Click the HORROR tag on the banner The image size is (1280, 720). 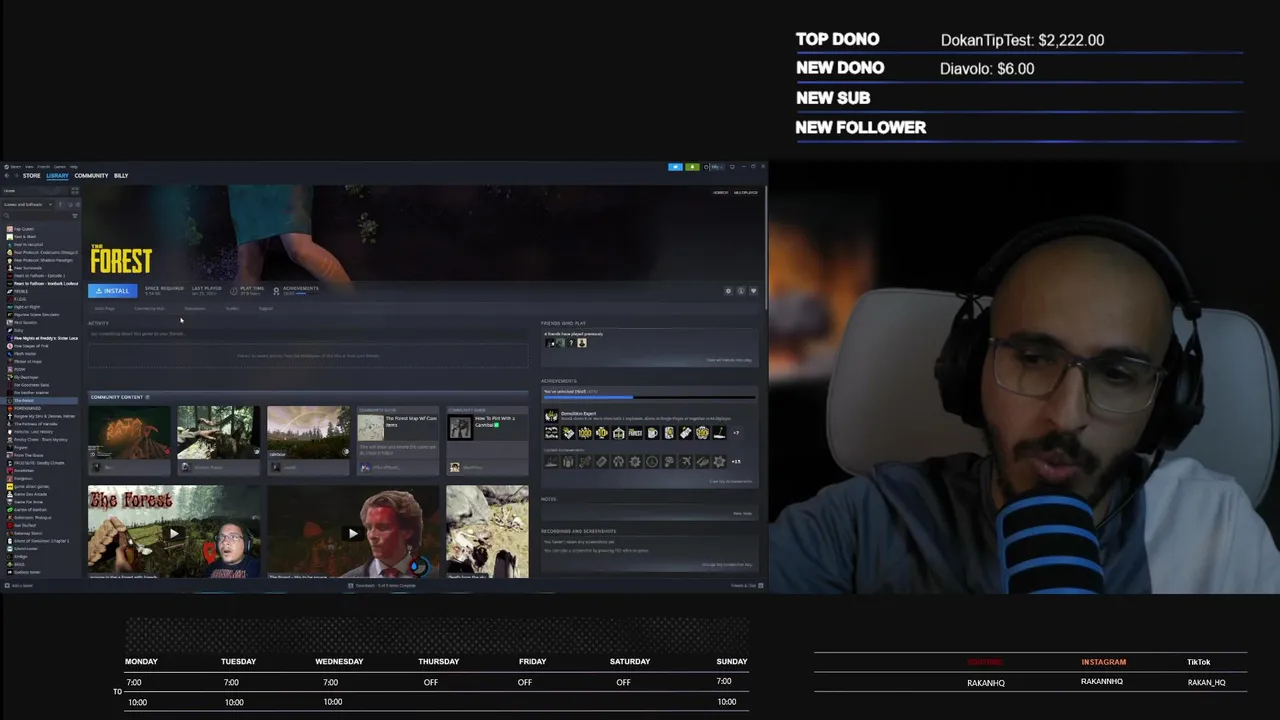click(x=720, y=192)
